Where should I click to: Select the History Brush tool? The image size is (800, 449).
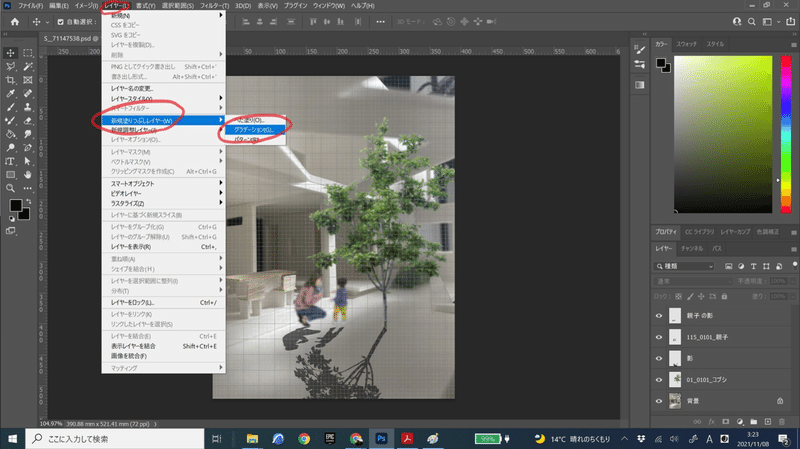[10, 121]
